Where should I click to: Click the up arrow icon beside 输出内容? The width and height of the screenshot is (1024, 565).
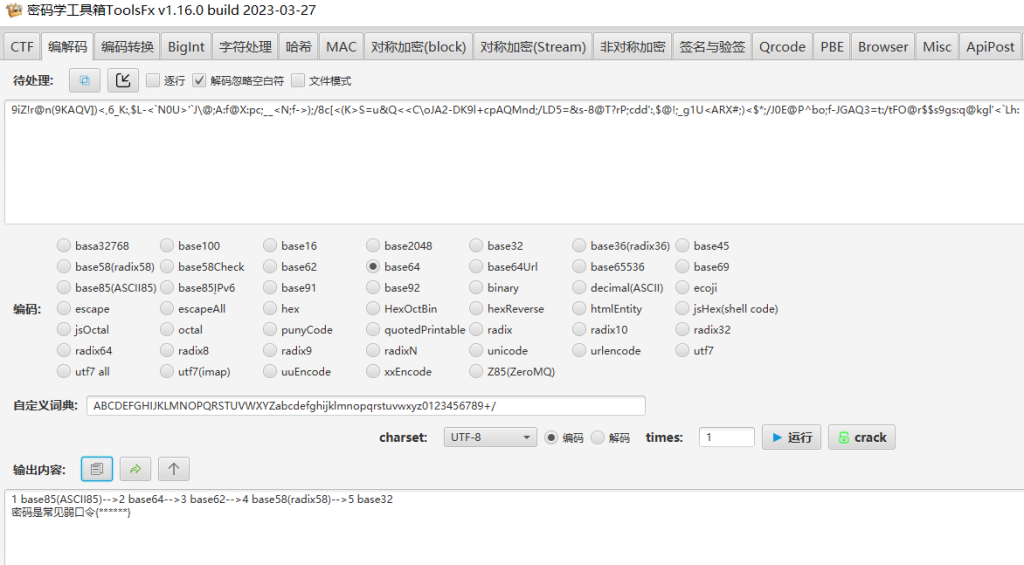tap(173, 468)
